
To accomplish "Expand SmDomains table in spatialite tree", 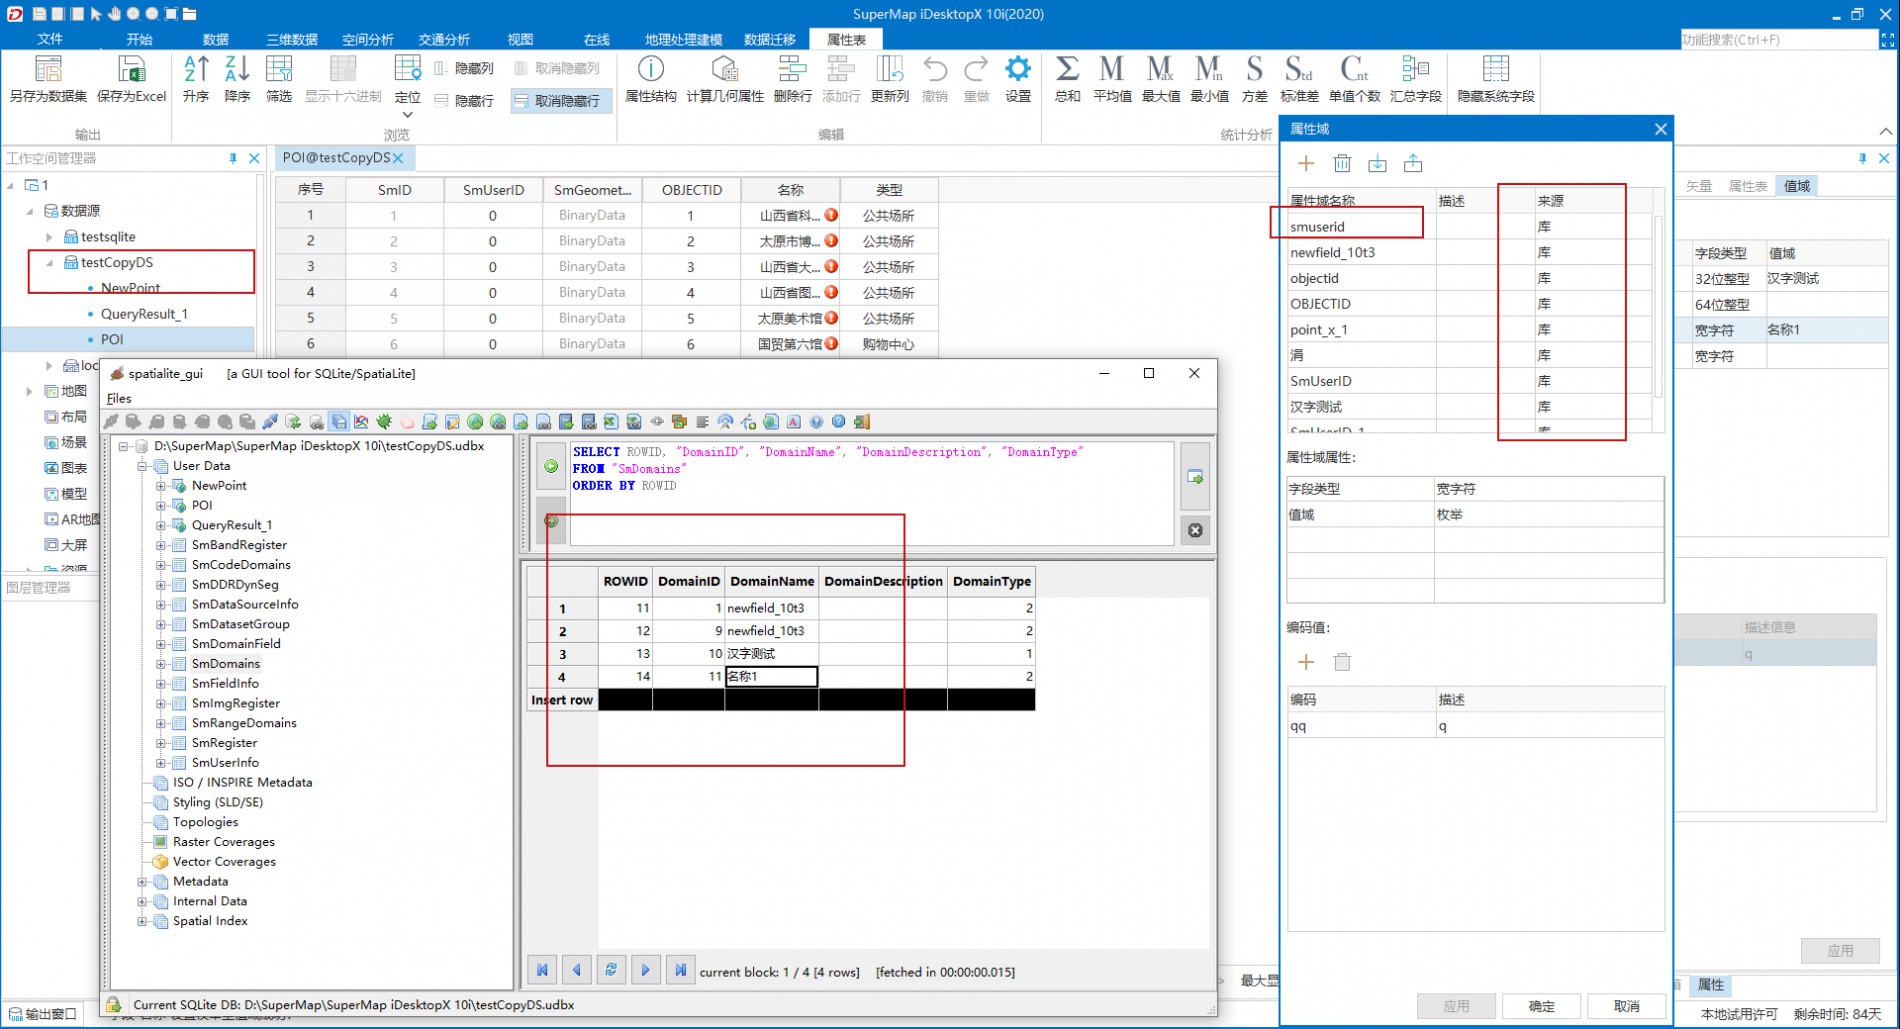I will click(x=160, y=664).
